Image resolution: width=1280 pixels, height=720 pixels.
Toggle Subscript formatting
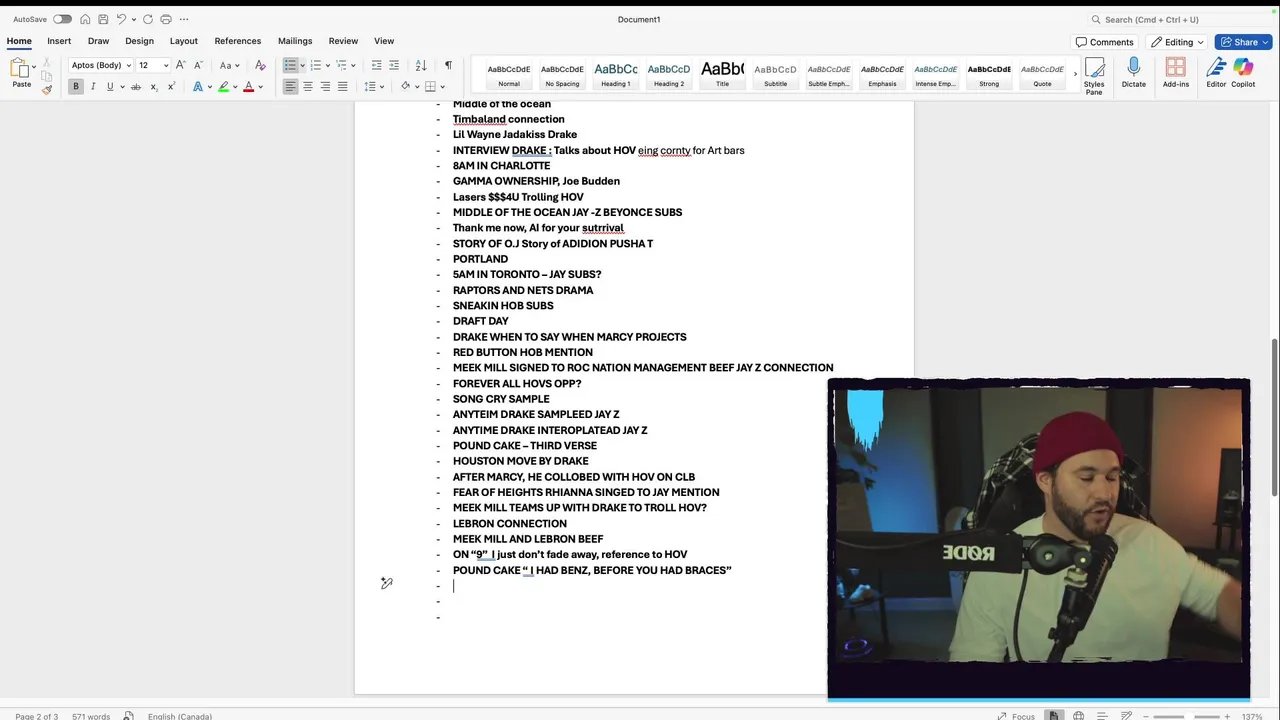click(154, 87)
